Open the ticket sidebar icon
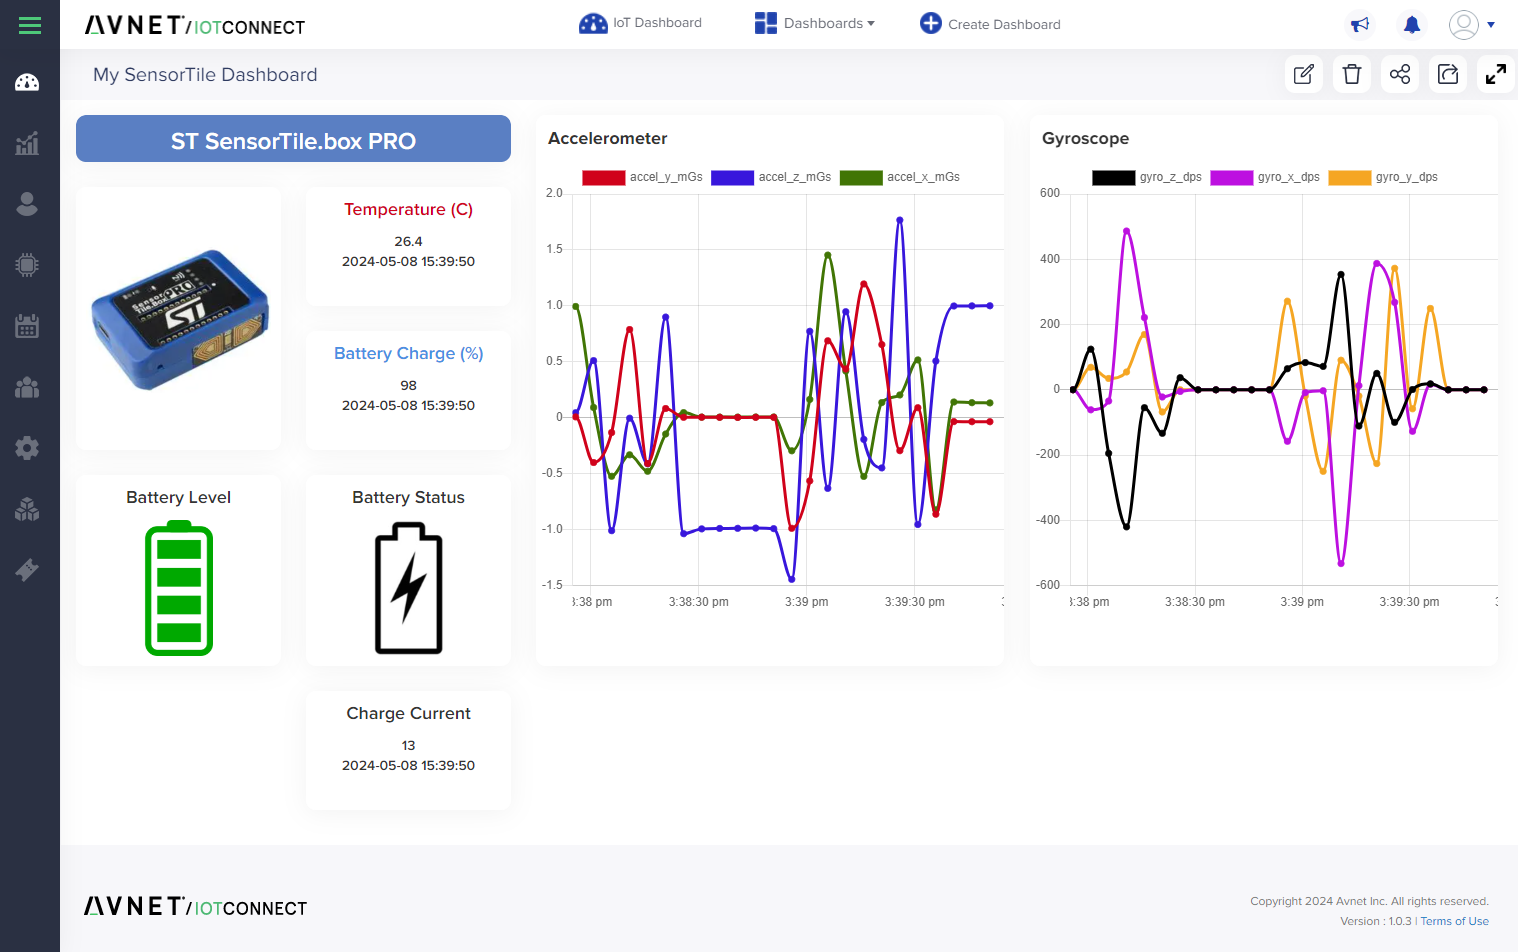The width and height of the screenshot is (1518, 952). tap(27, 570)
